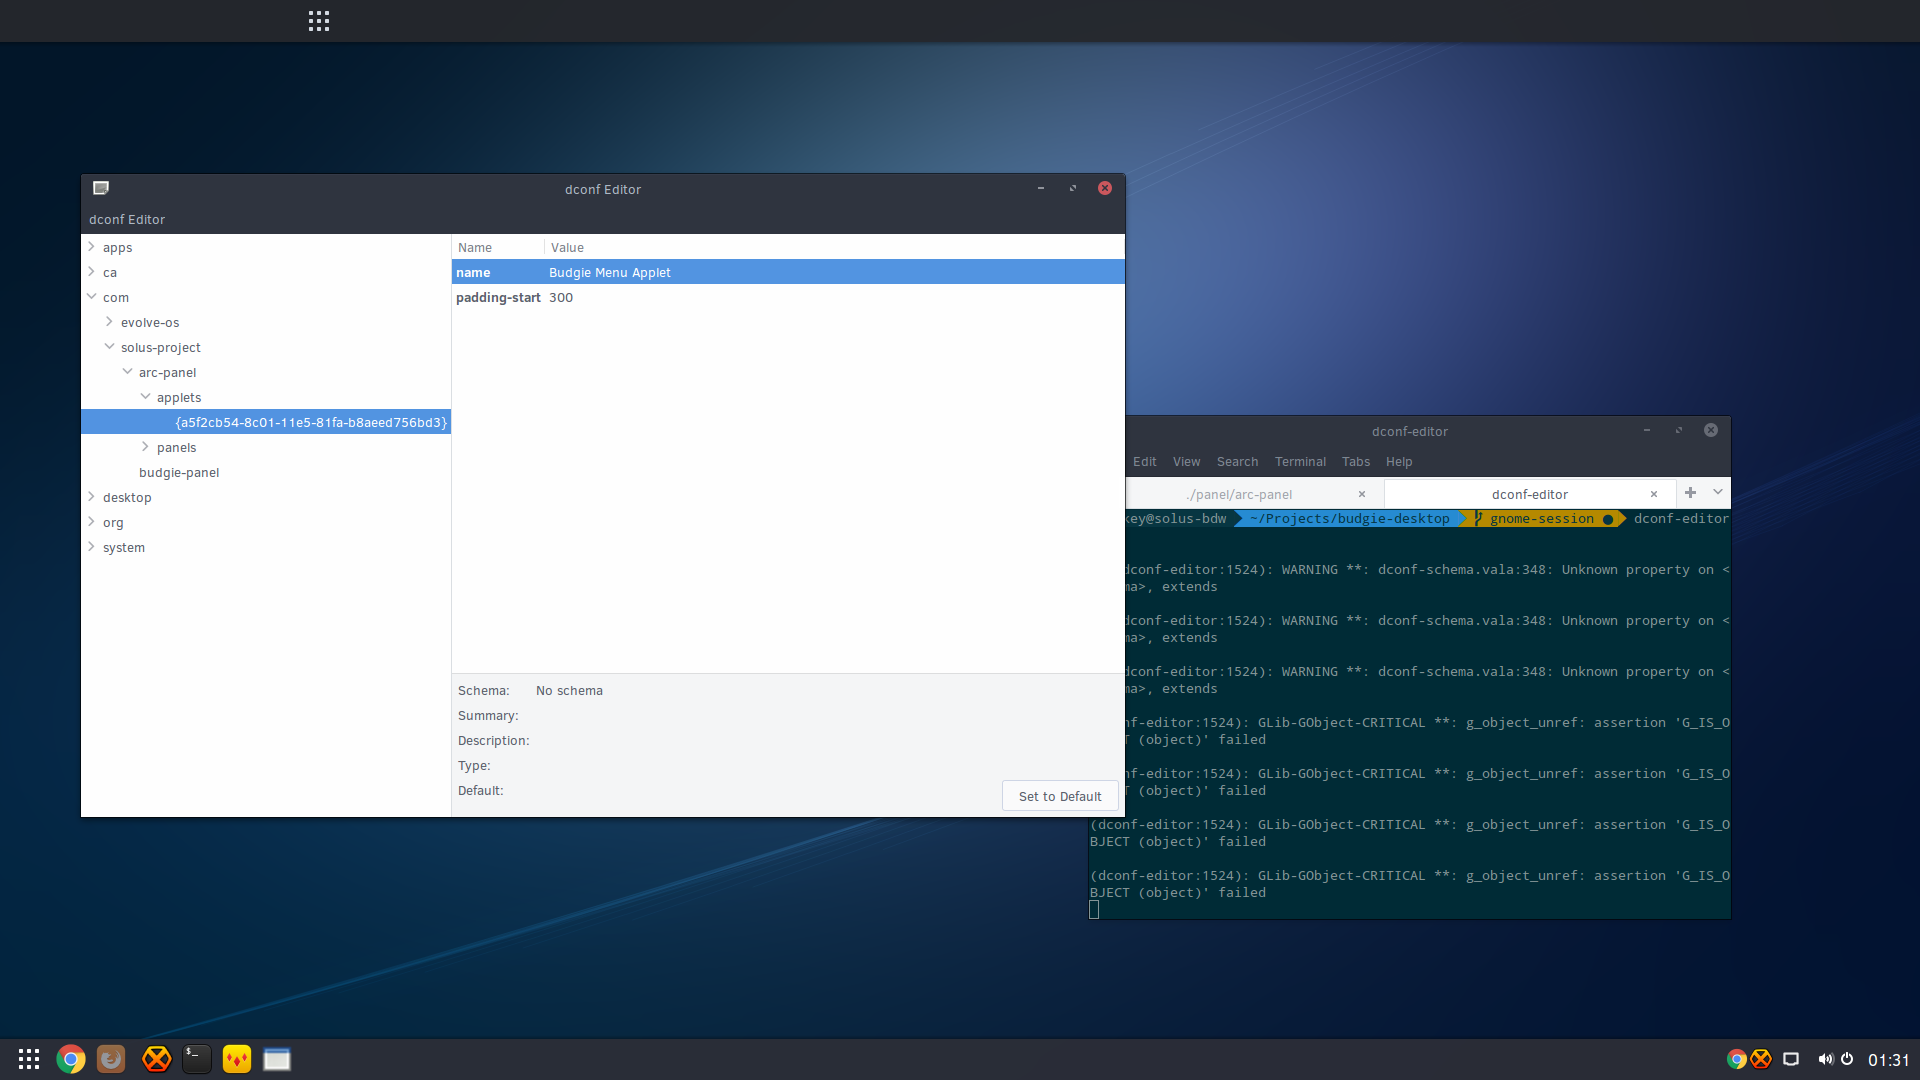
Task: Click the Set to Default button
Action: [1060, 796]
